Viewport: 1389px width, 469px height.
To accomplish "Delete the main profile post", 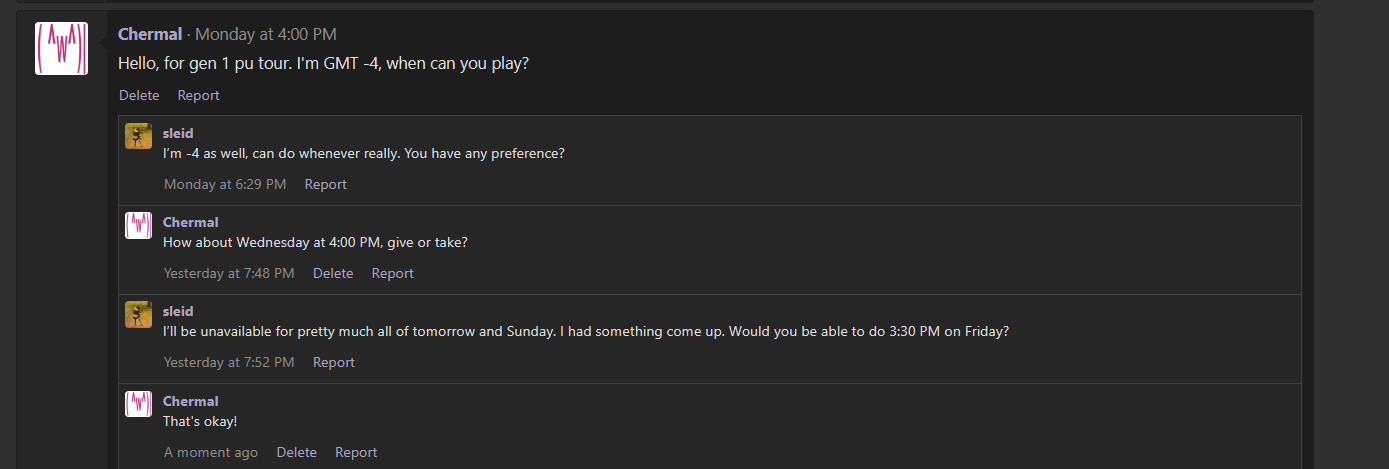I will tap(139, 95).
